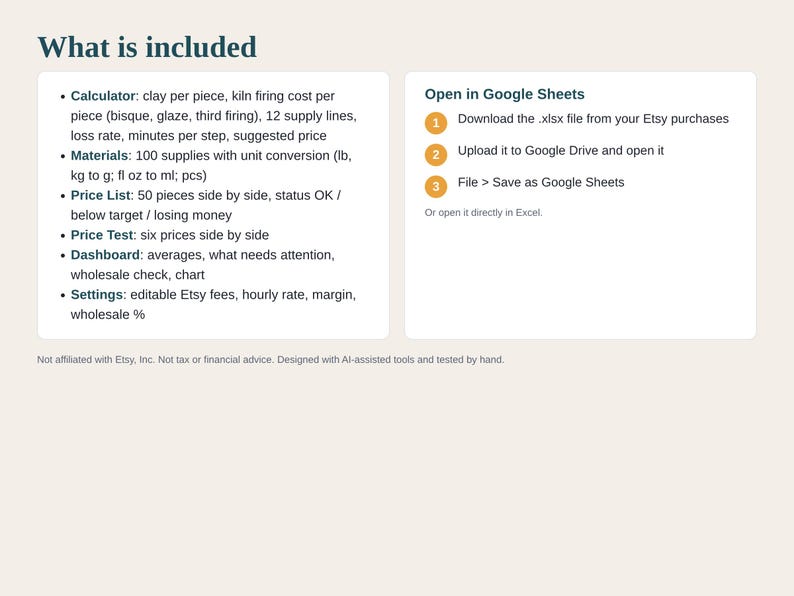
Task: Click the bold 'Dashboard' label
Action: (x=105, y=255)
